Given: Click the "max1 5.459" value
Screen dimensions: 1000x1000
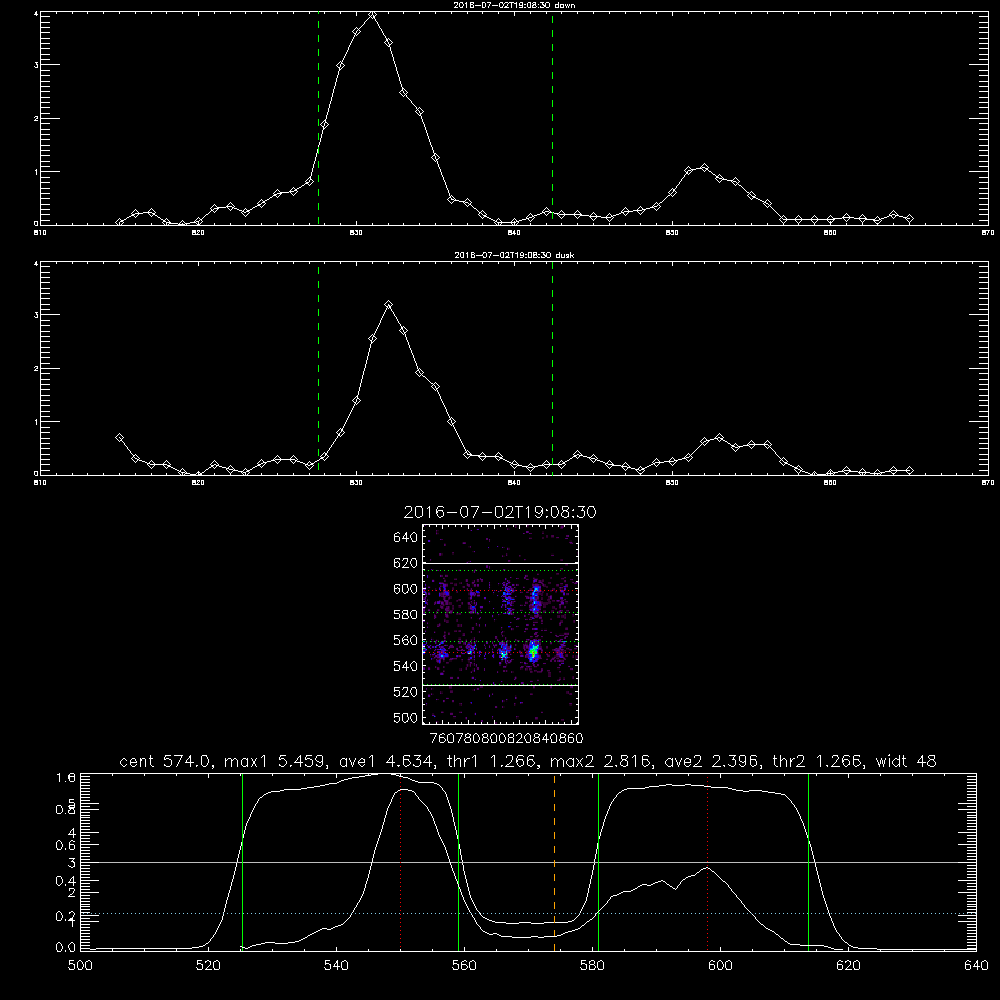Looking at the screenshot, I should [x=273, y=761].
